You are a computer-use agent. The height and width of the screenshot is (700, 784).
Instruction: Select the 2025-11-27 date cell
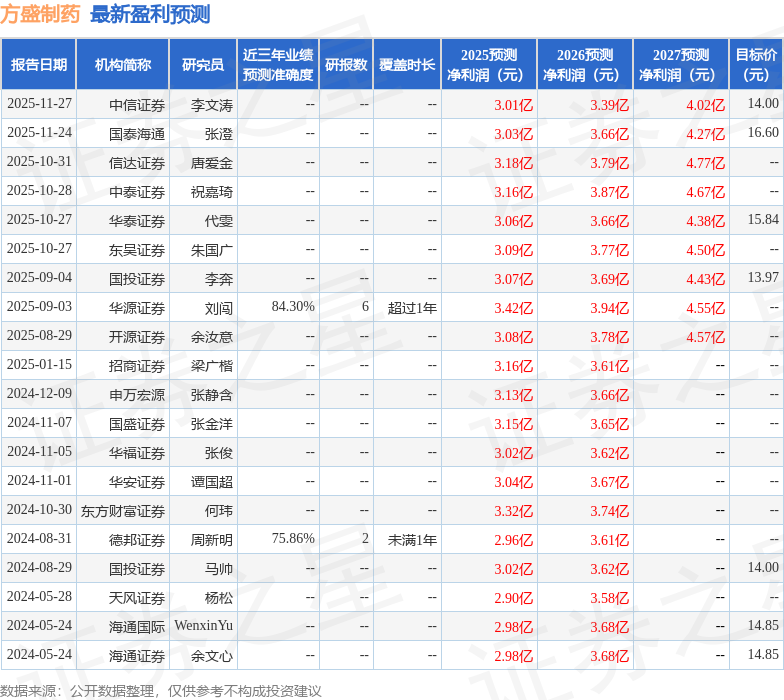click(39, 104)
